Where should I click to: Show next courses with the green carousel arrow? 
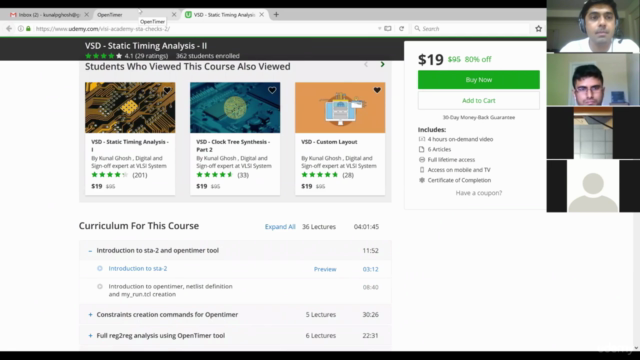(x=382, y=64)
